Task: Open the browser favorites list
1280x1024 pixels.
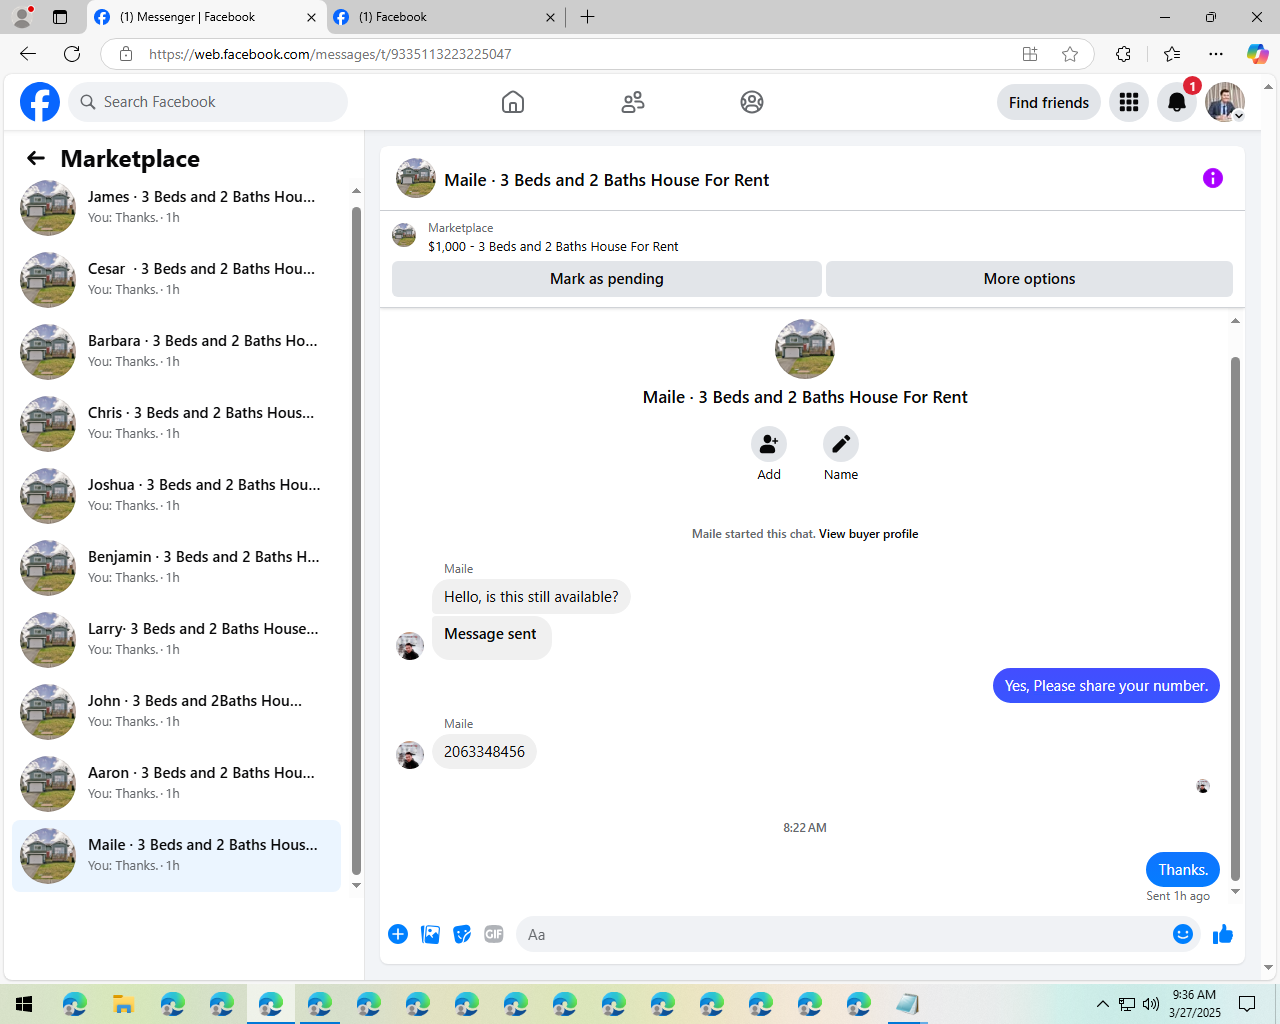Action: (1172, 54)
